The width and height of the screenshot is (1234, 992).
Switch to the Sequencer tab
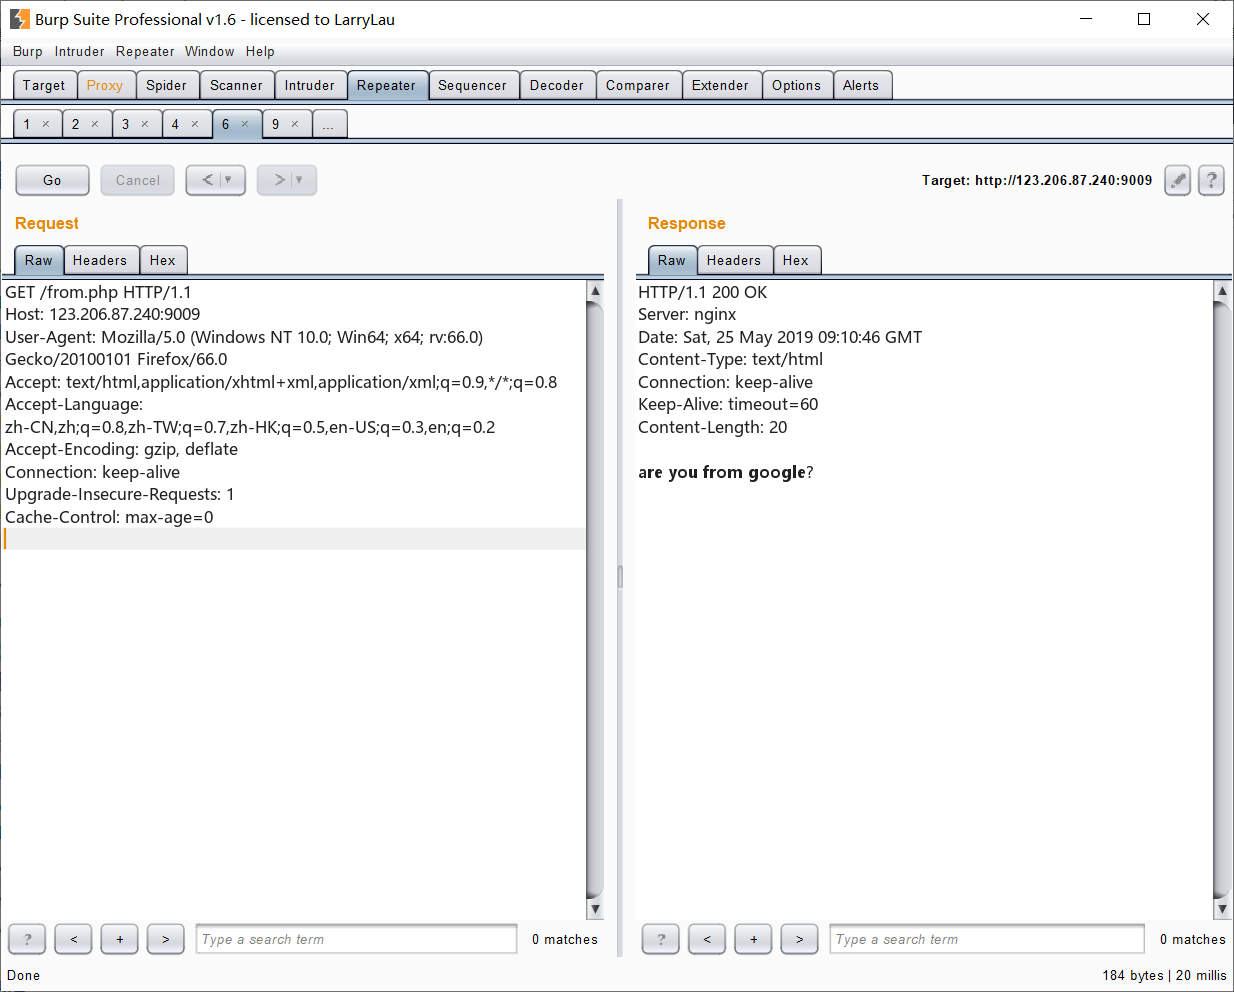point(473,85)
